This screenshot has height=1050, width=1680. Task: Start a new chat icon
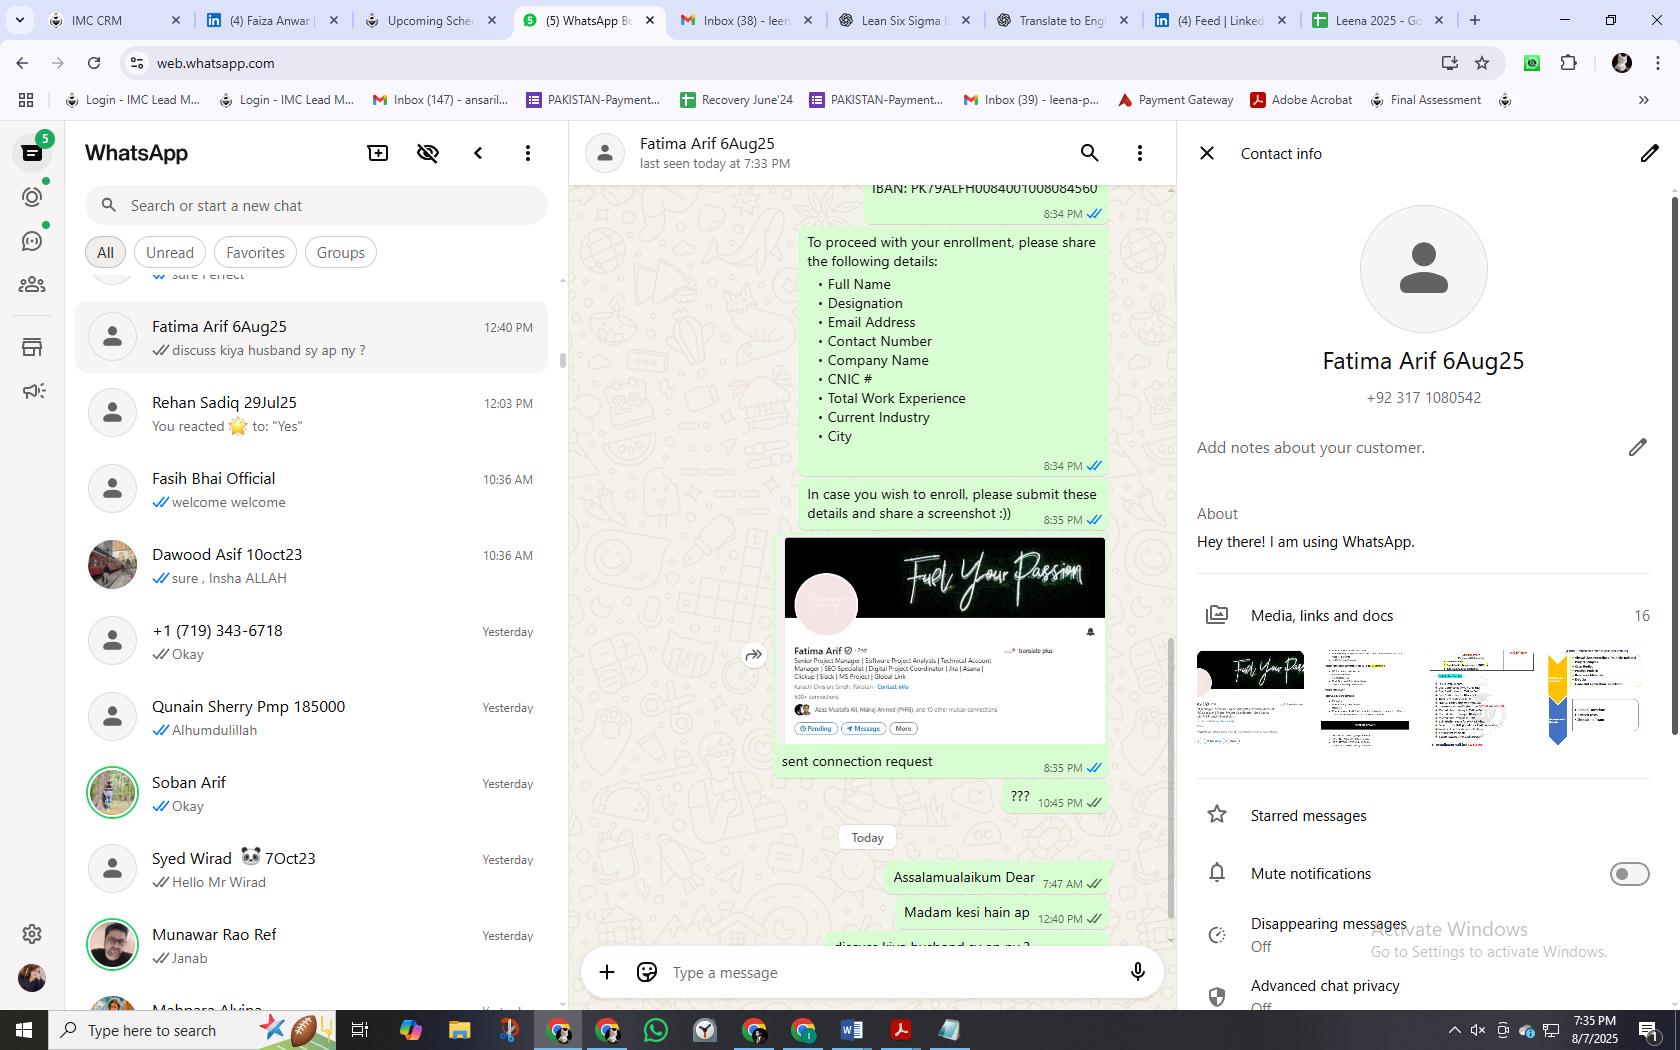point(378,153)
